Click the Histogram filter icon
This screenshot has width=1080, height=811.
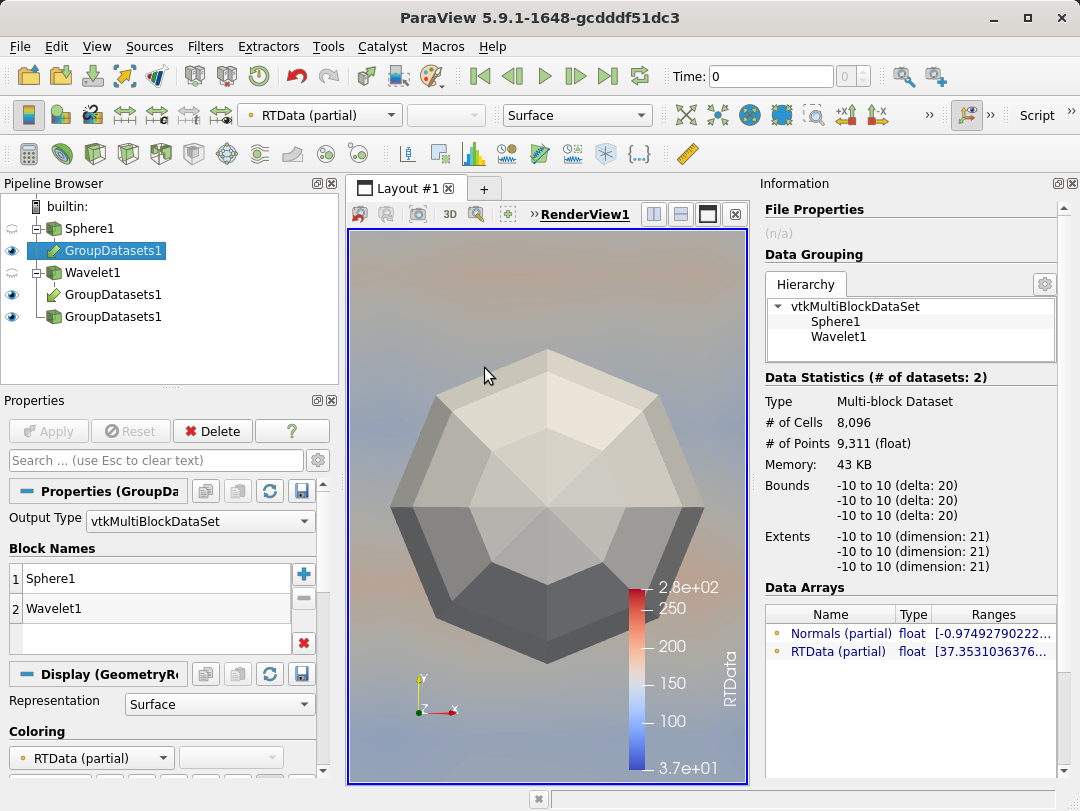tap(473, 154)
